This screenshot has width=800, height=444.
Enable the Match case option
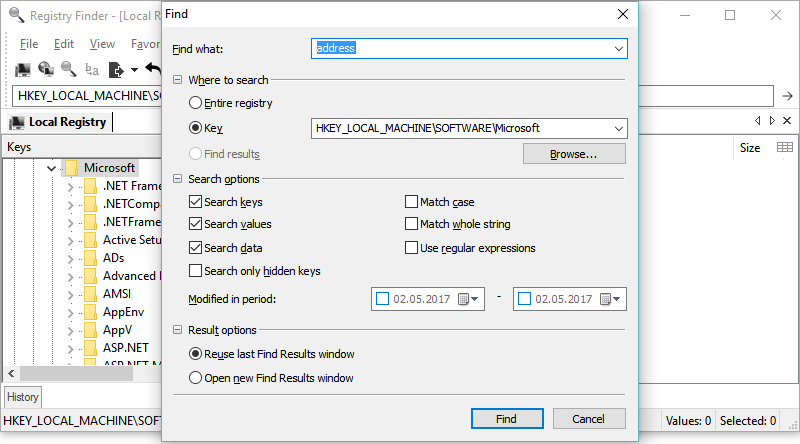pyautogui.click(x=411, y=202)
